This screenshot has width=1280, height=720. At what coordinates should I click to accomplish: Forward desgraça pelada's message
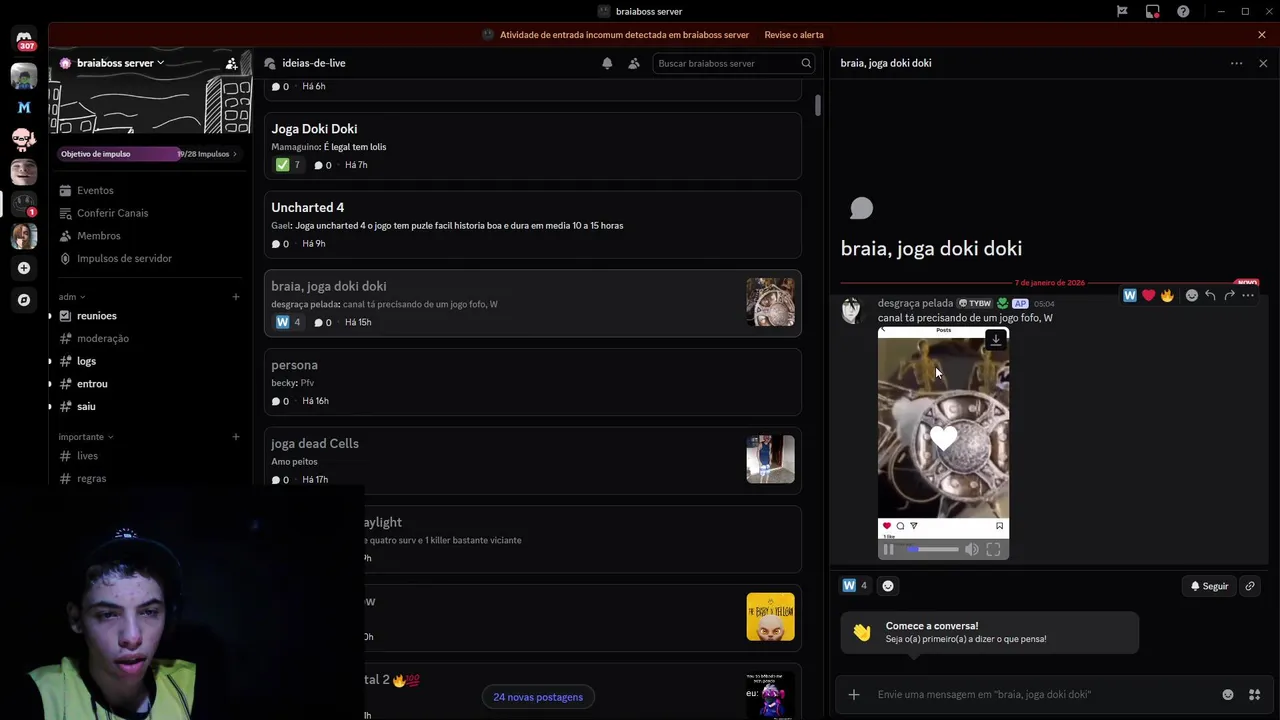tap(1229, 295)
